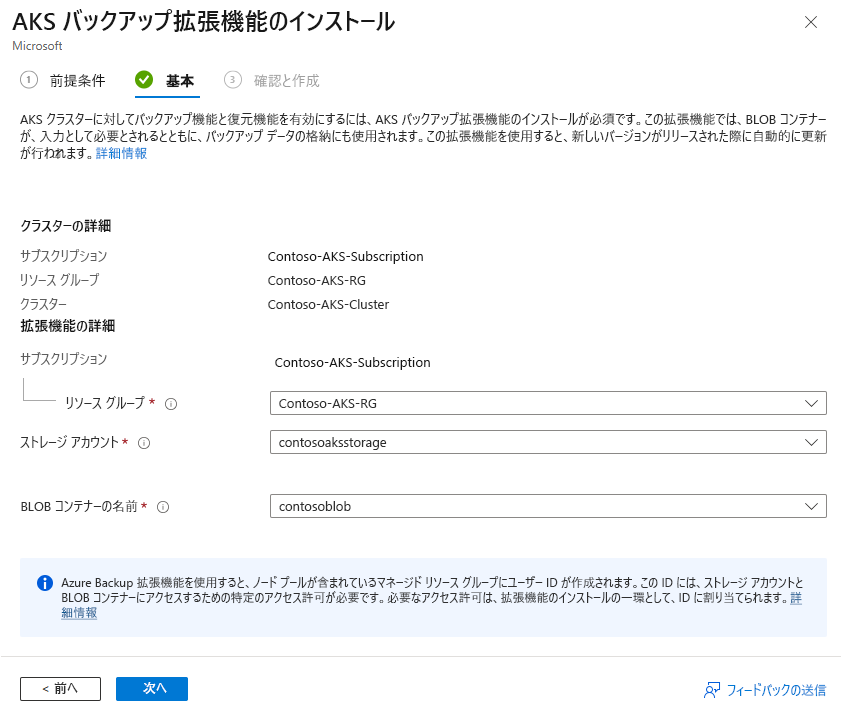
Task: Open the 前提条件 step tab
Action: 77,81
